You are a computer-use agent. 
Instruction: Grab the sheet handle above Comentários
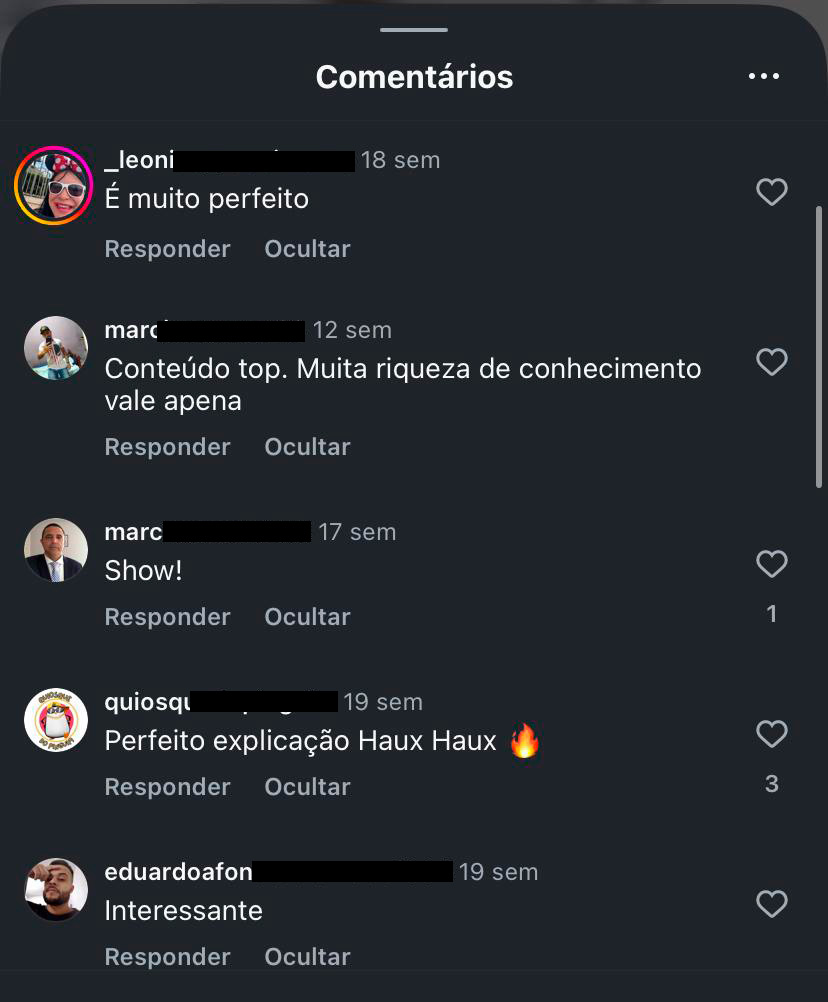point(414,30)
